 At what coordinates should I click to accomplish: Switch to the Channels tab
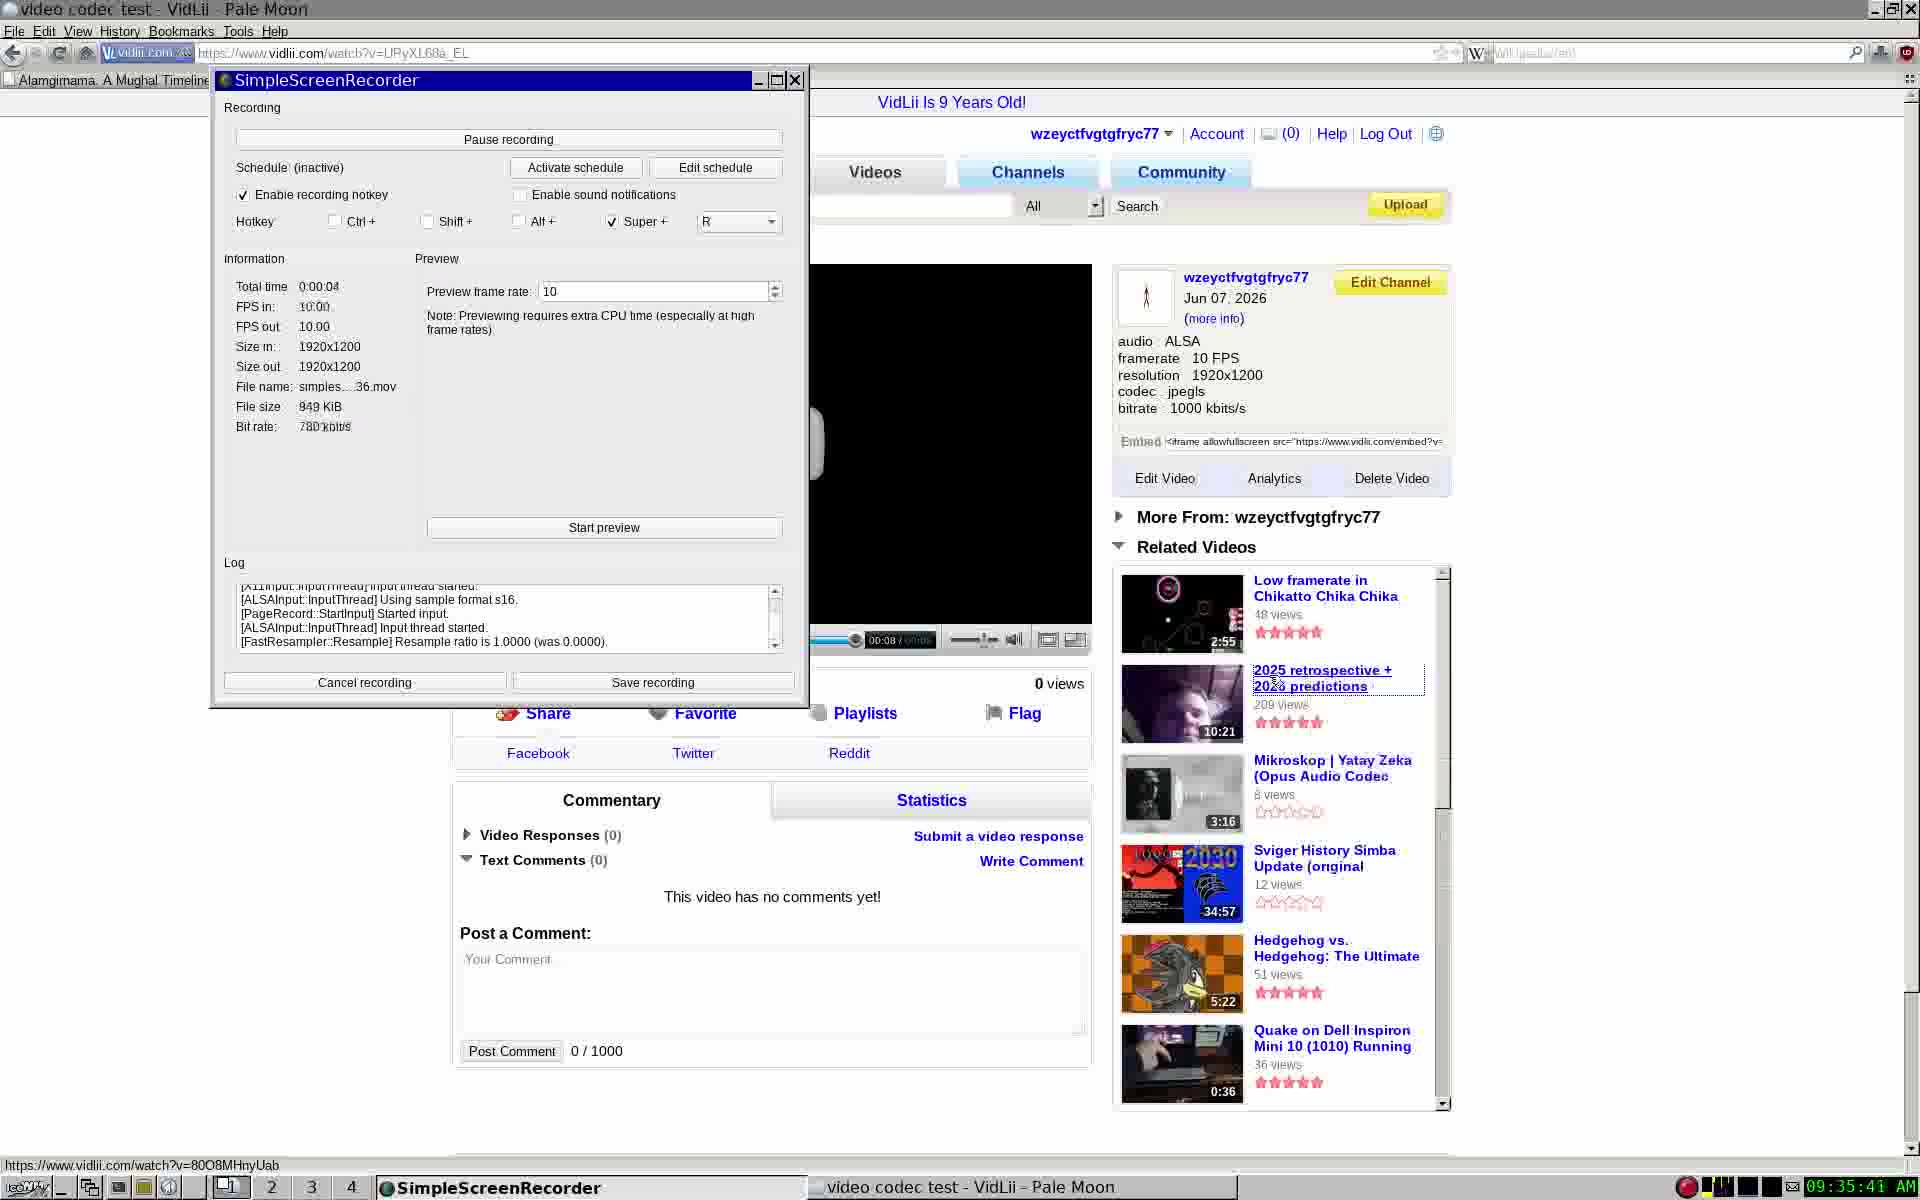[x=1028, y=172]
